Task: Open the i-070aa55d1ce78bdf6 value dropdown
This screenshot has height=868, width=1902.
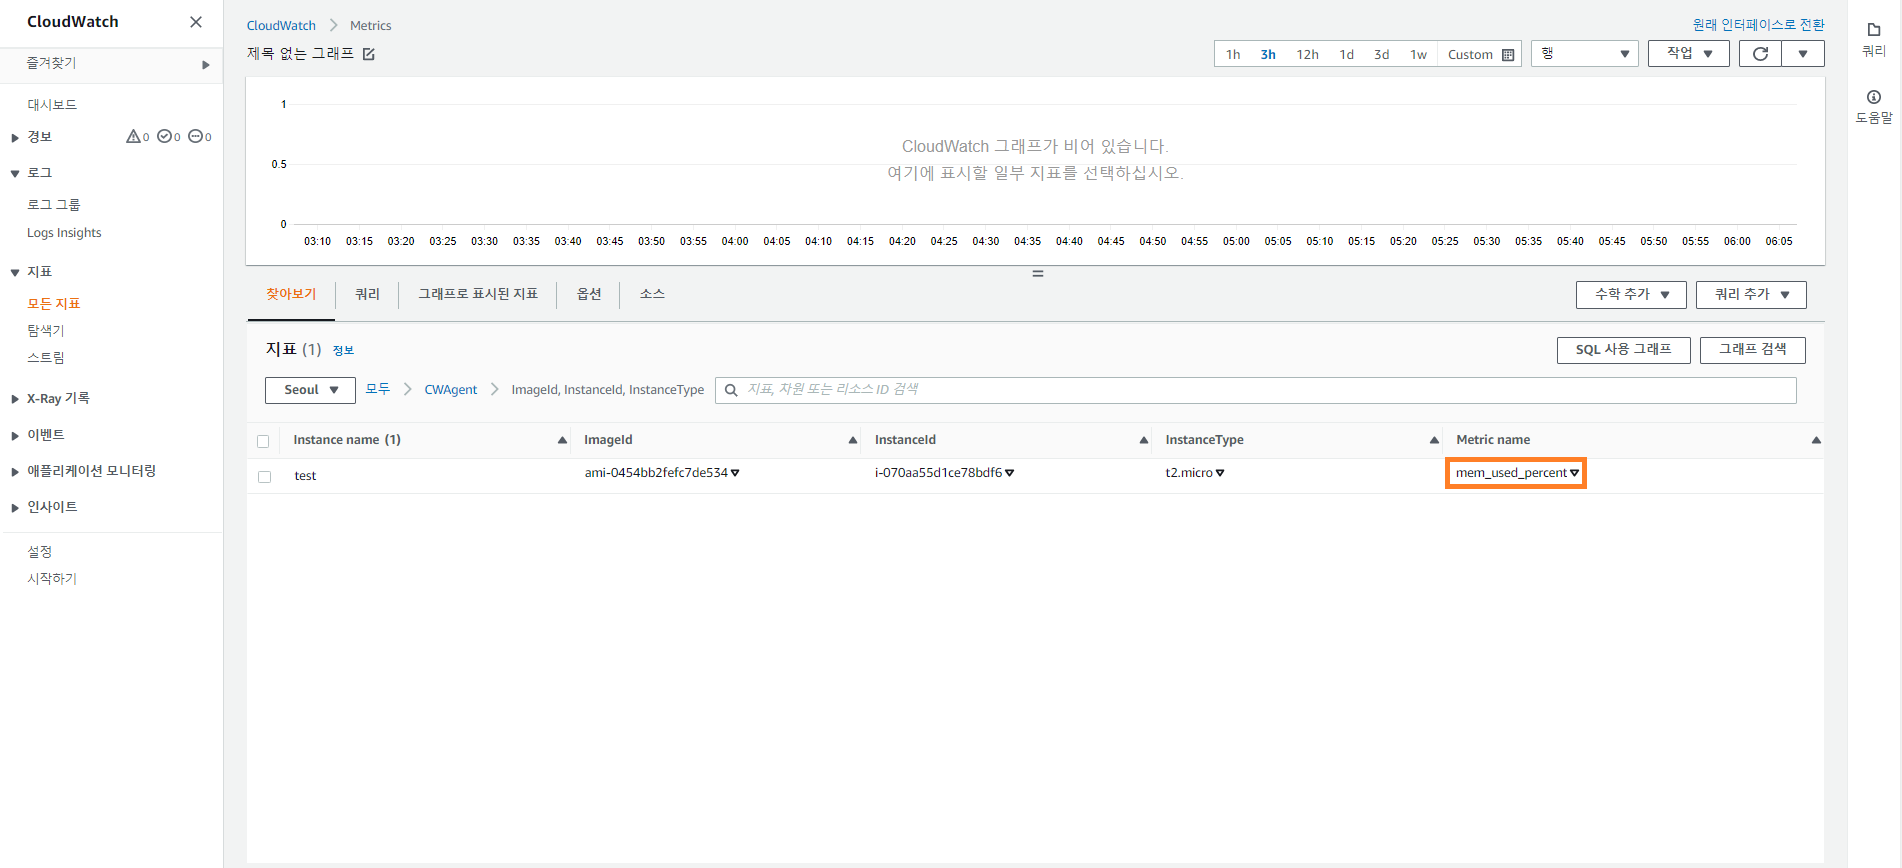Action: 1009,473
